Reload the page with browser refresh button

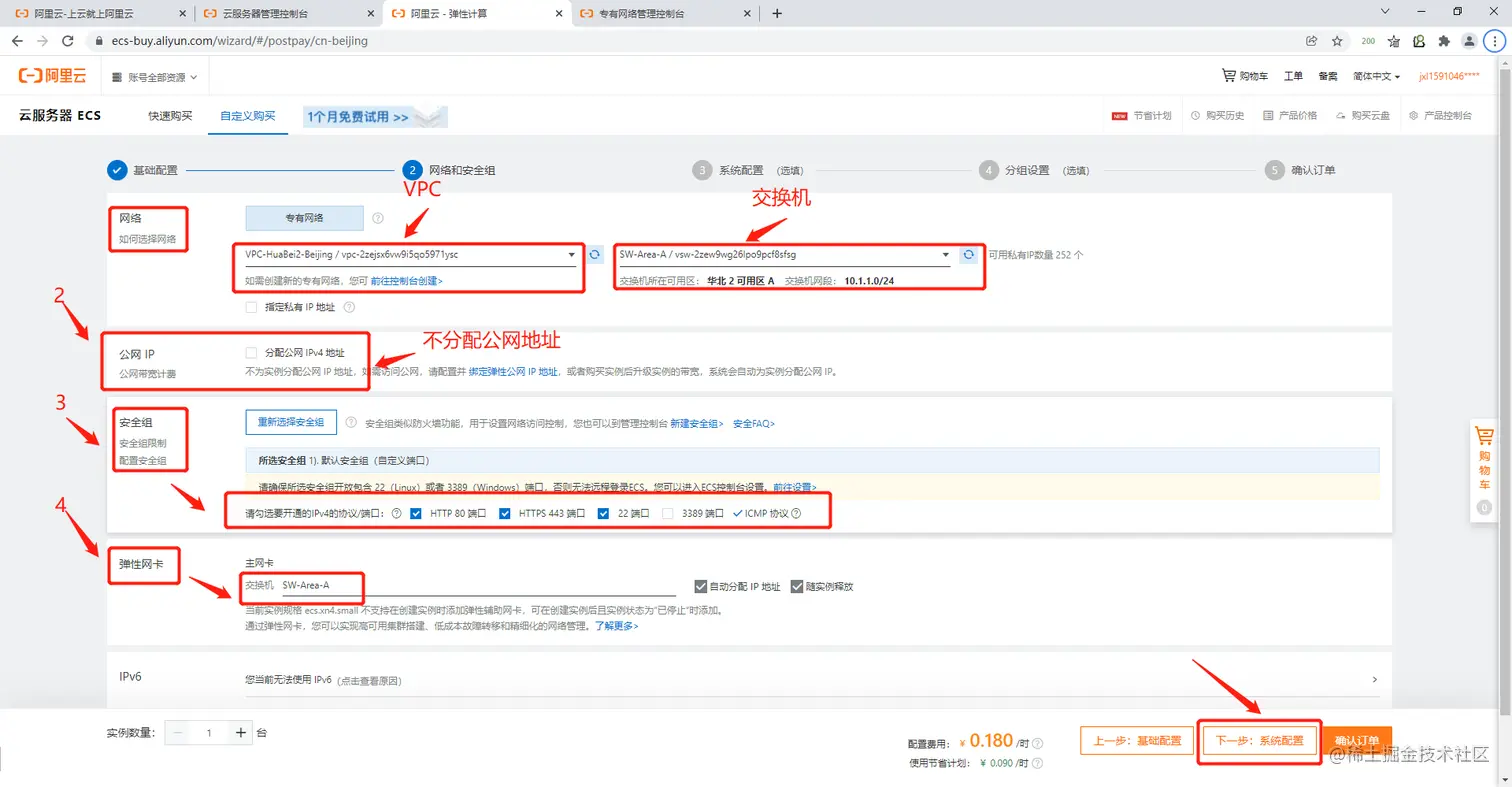pos(67,41)
